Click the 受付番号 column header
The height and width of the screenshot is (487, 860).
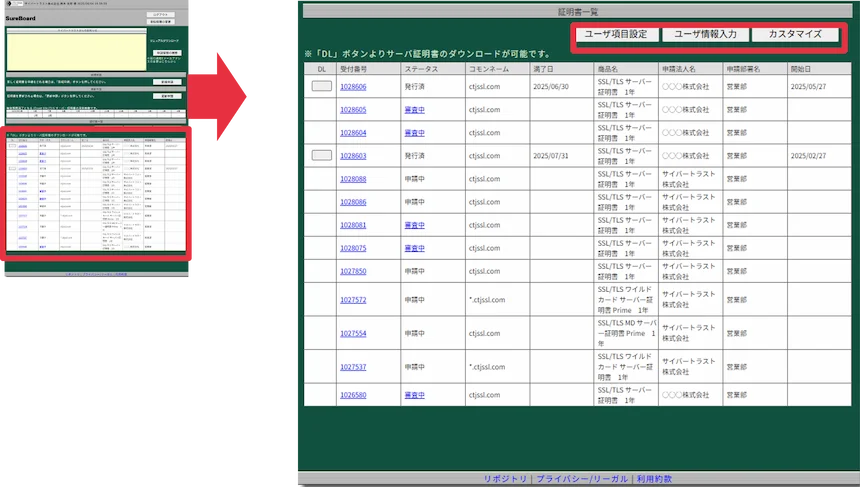(x=355, y=68)
